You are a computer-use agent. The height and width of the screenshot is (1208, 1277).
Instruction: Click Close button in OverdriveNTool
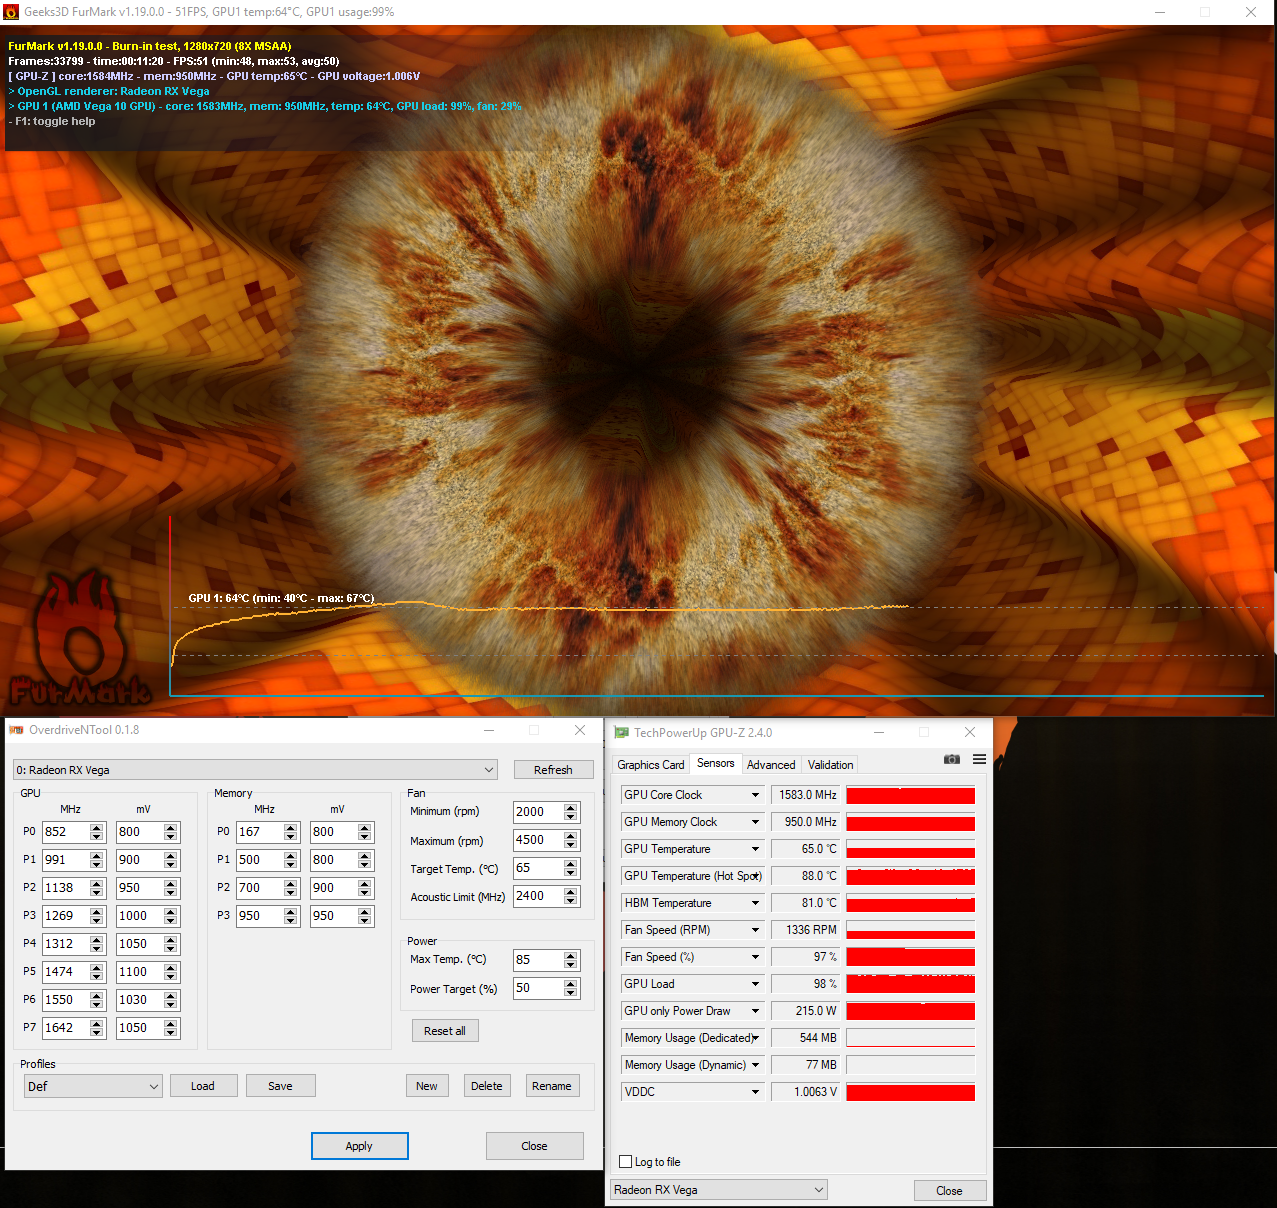[535, 1146]
